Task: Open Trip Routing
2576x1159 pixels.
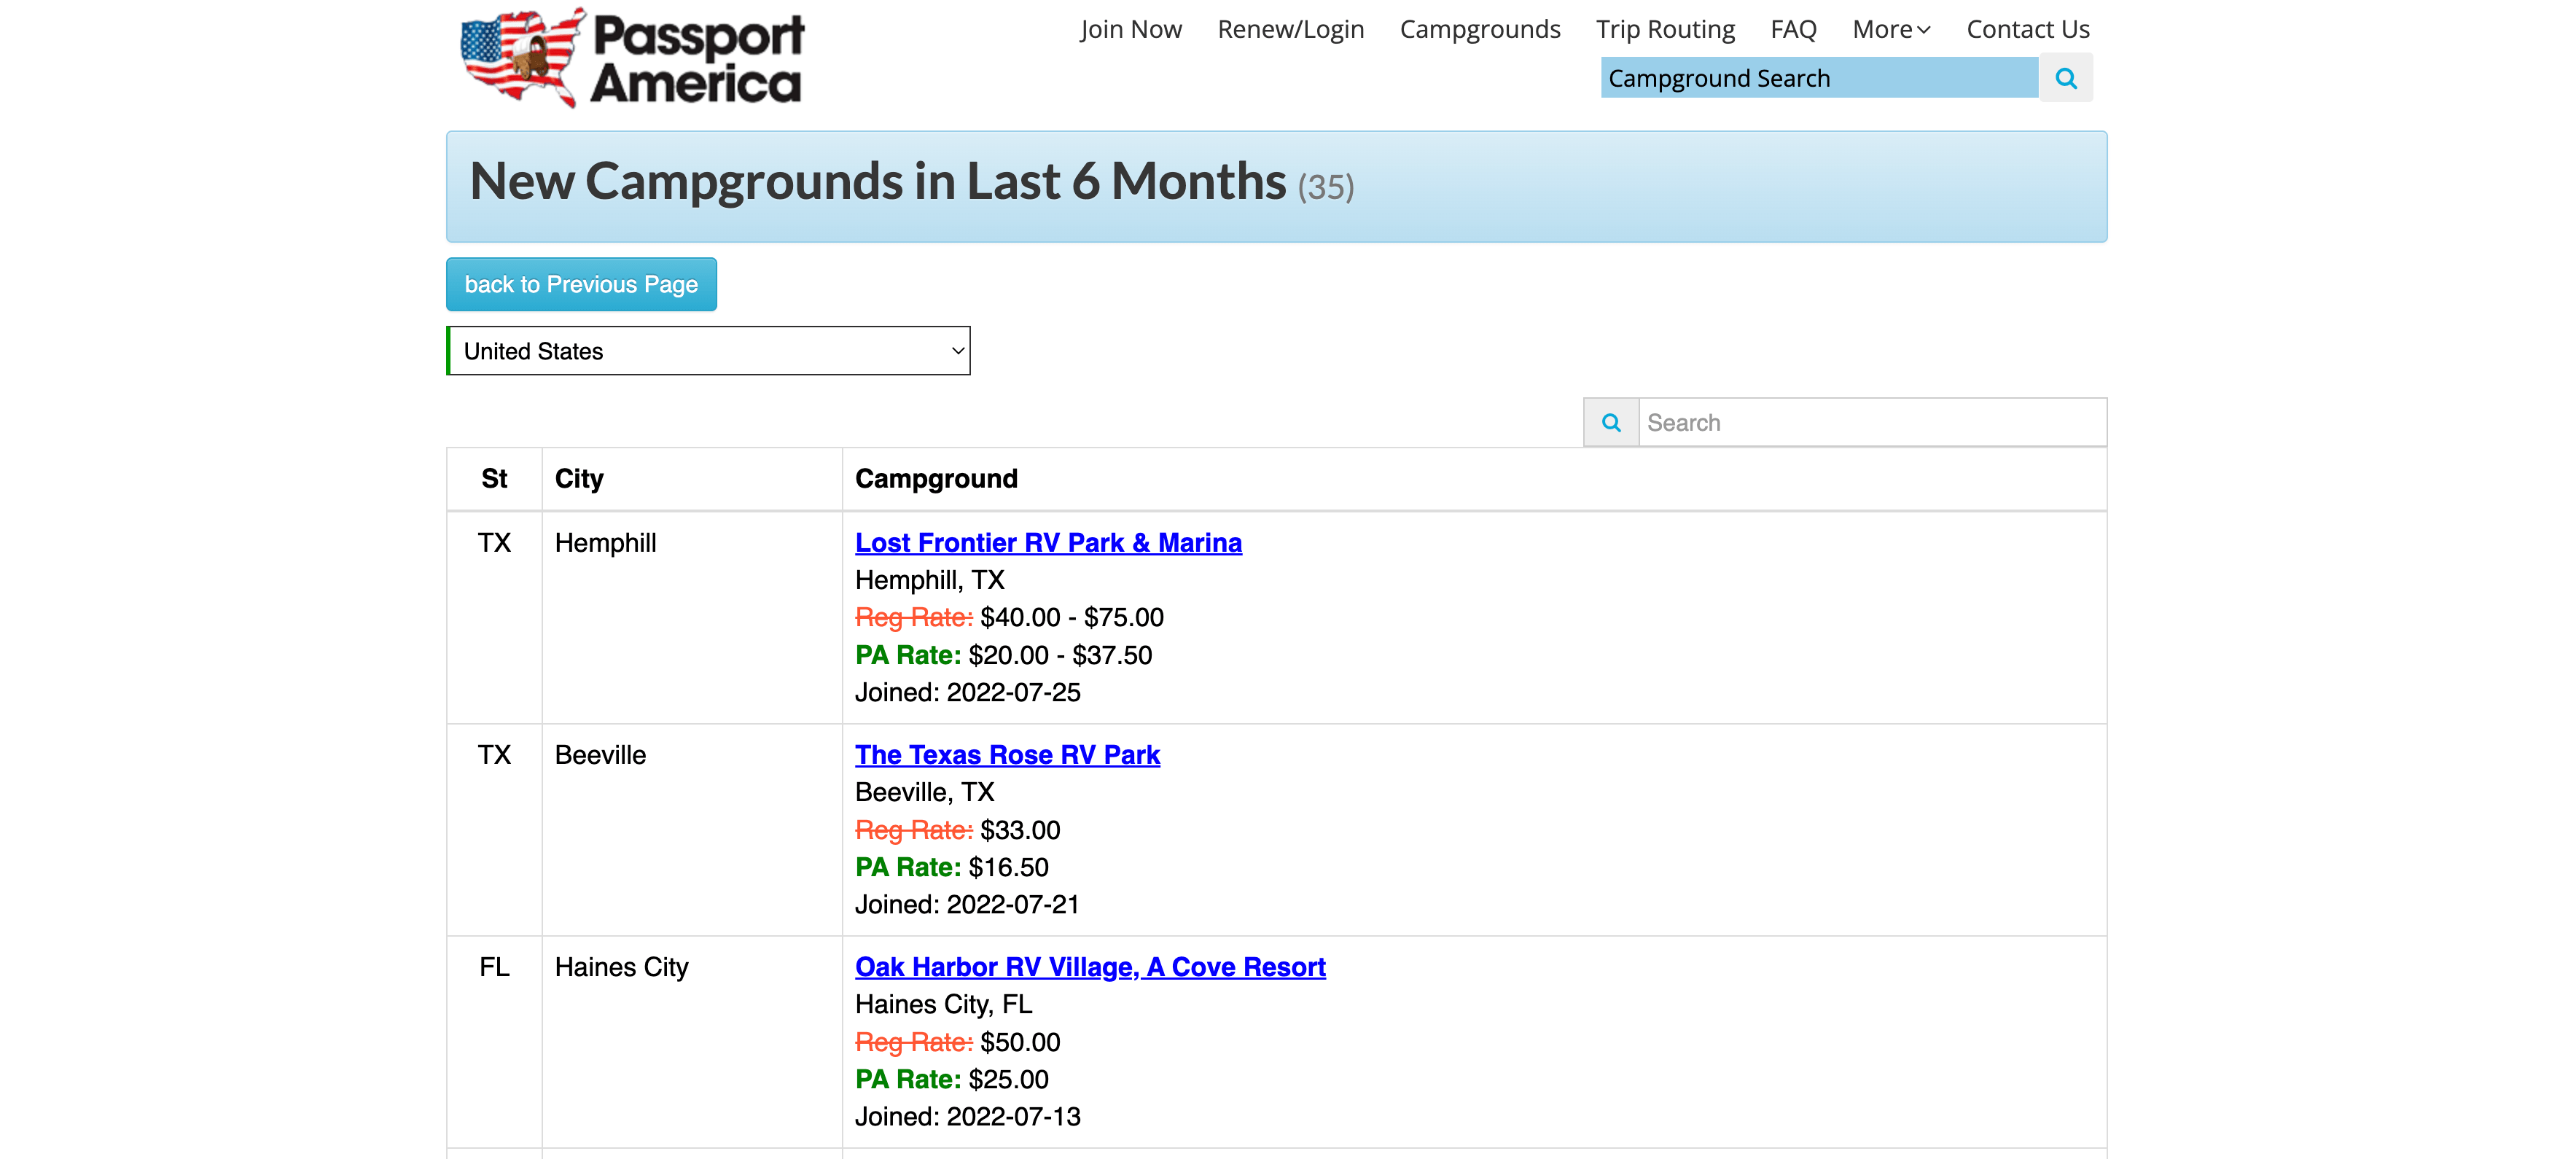Action: pos(1665,29)
